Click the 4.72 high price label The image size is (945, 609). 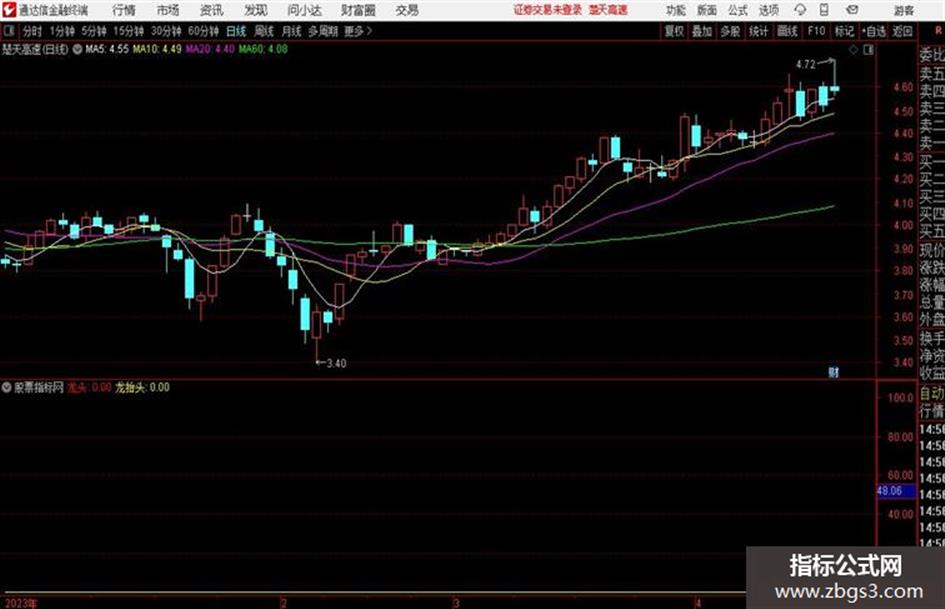click(806, 65)
